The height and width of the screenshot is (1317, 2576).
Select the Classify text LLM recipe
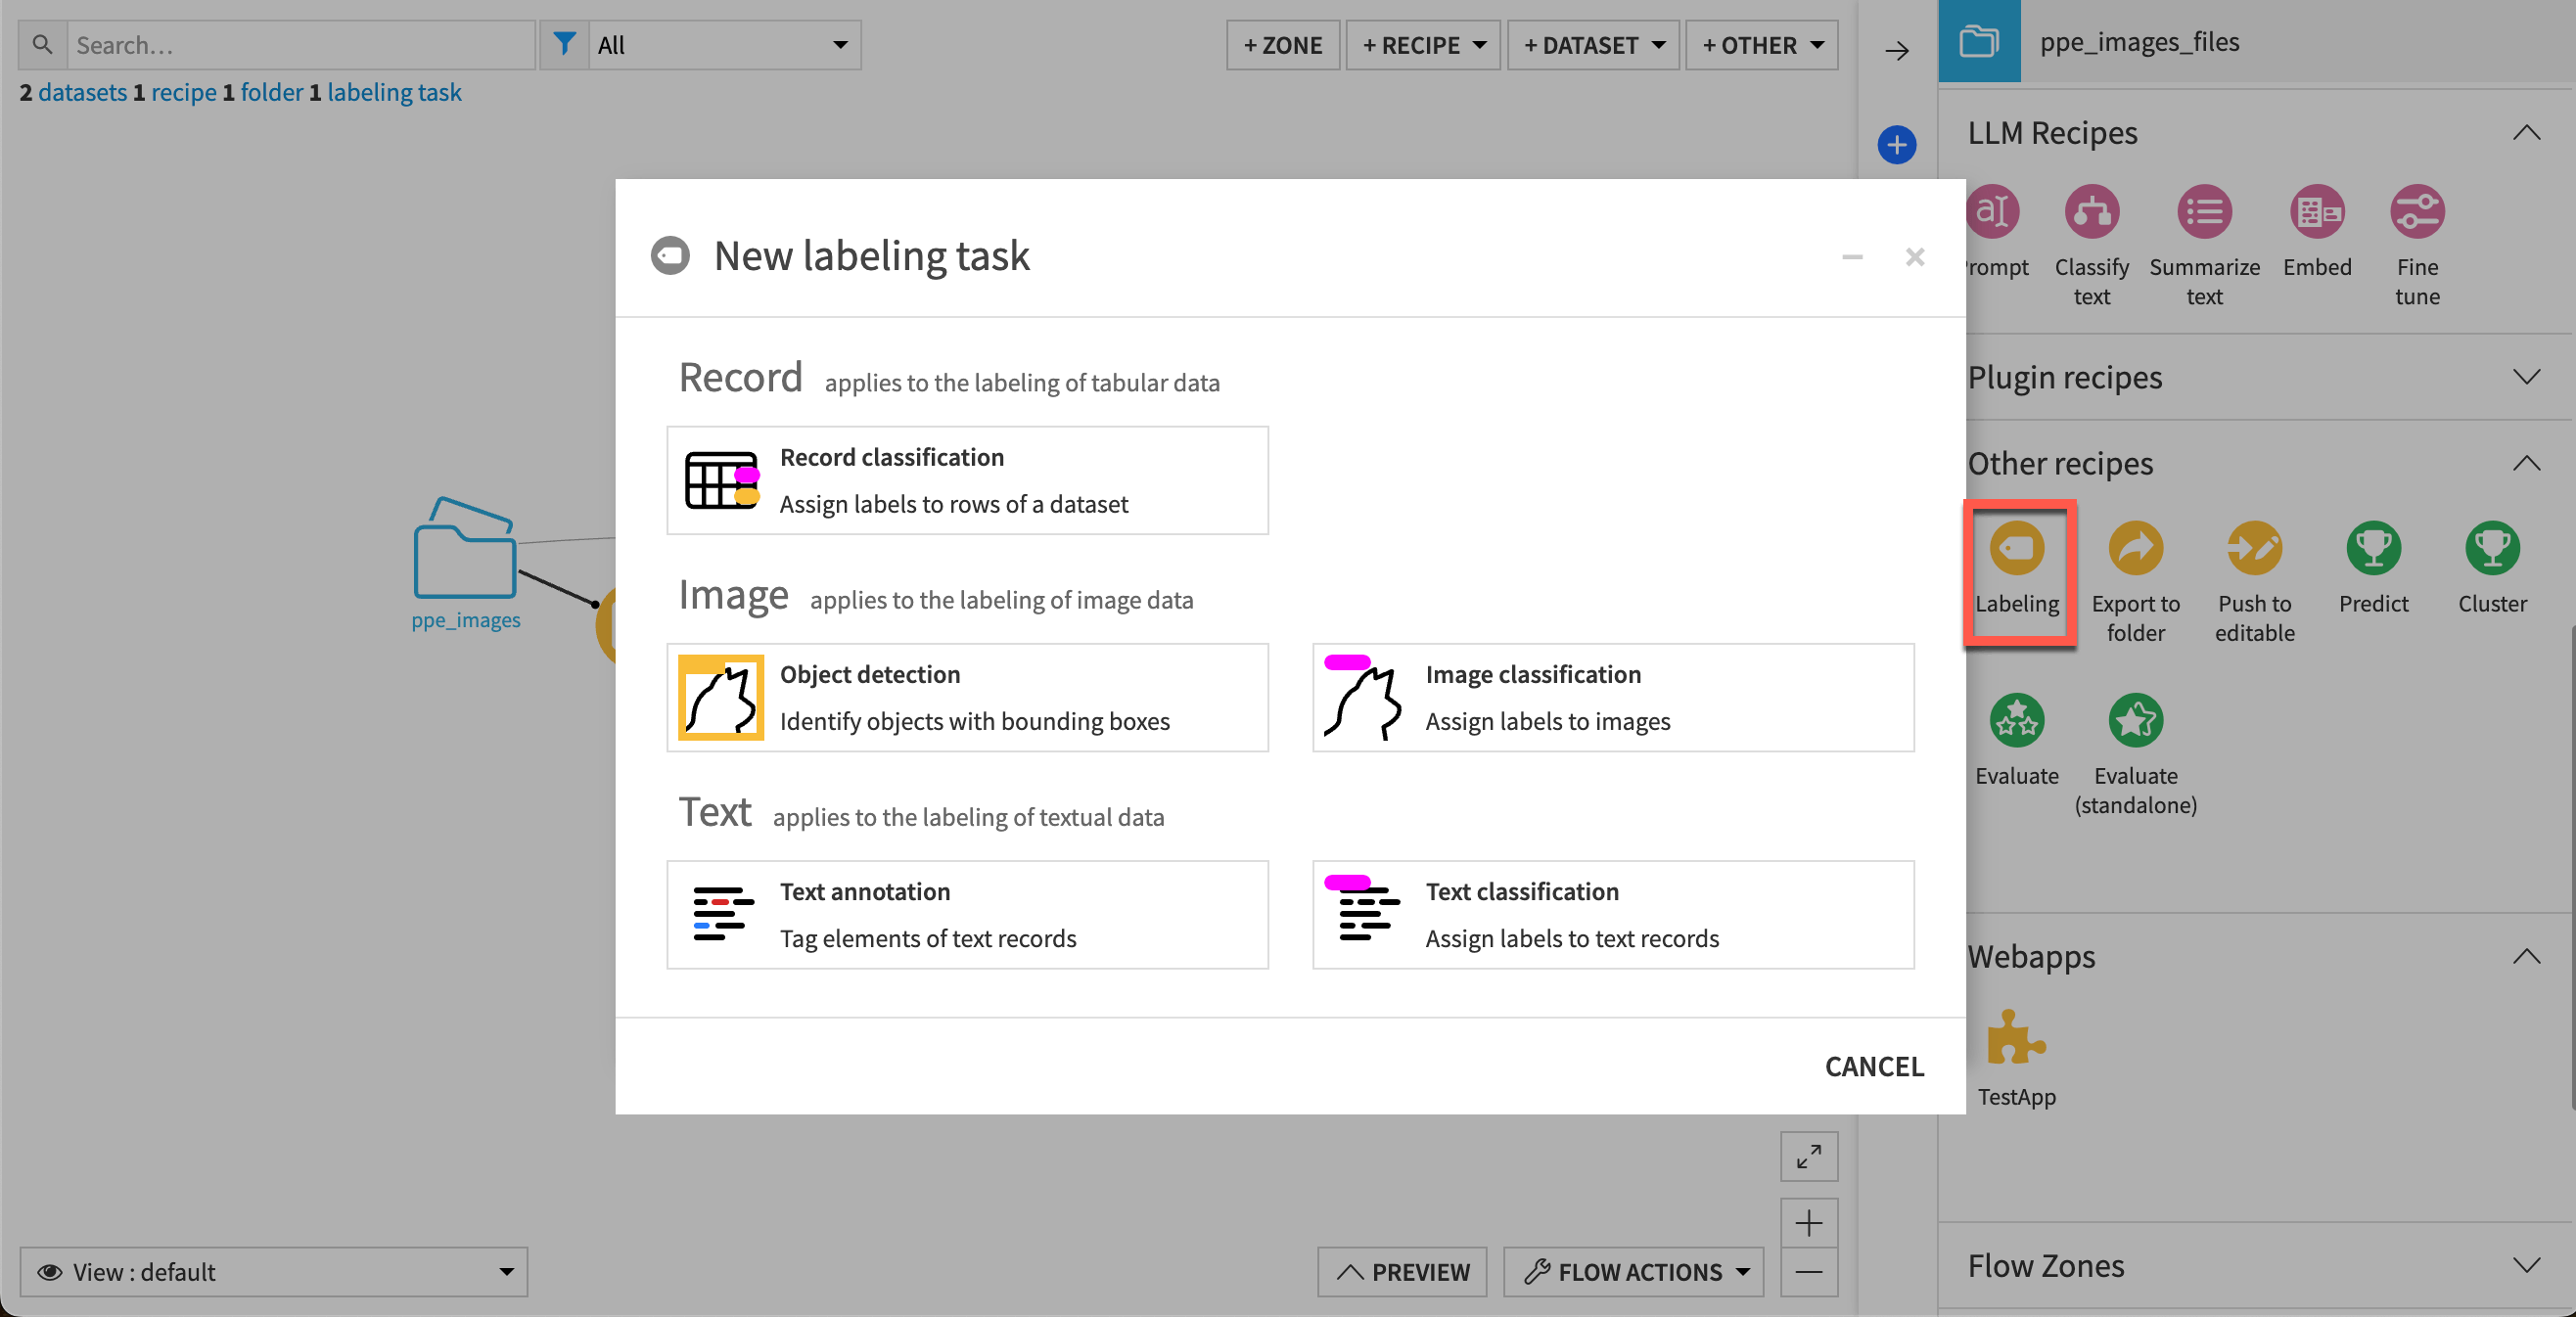tap(2091, 212)
